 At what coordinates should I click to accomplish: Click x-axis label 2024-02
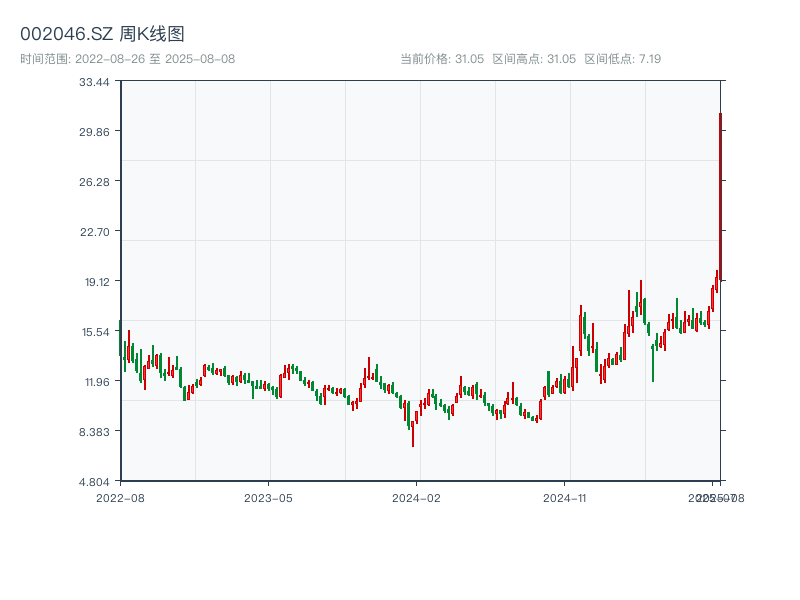pos(416,498)
